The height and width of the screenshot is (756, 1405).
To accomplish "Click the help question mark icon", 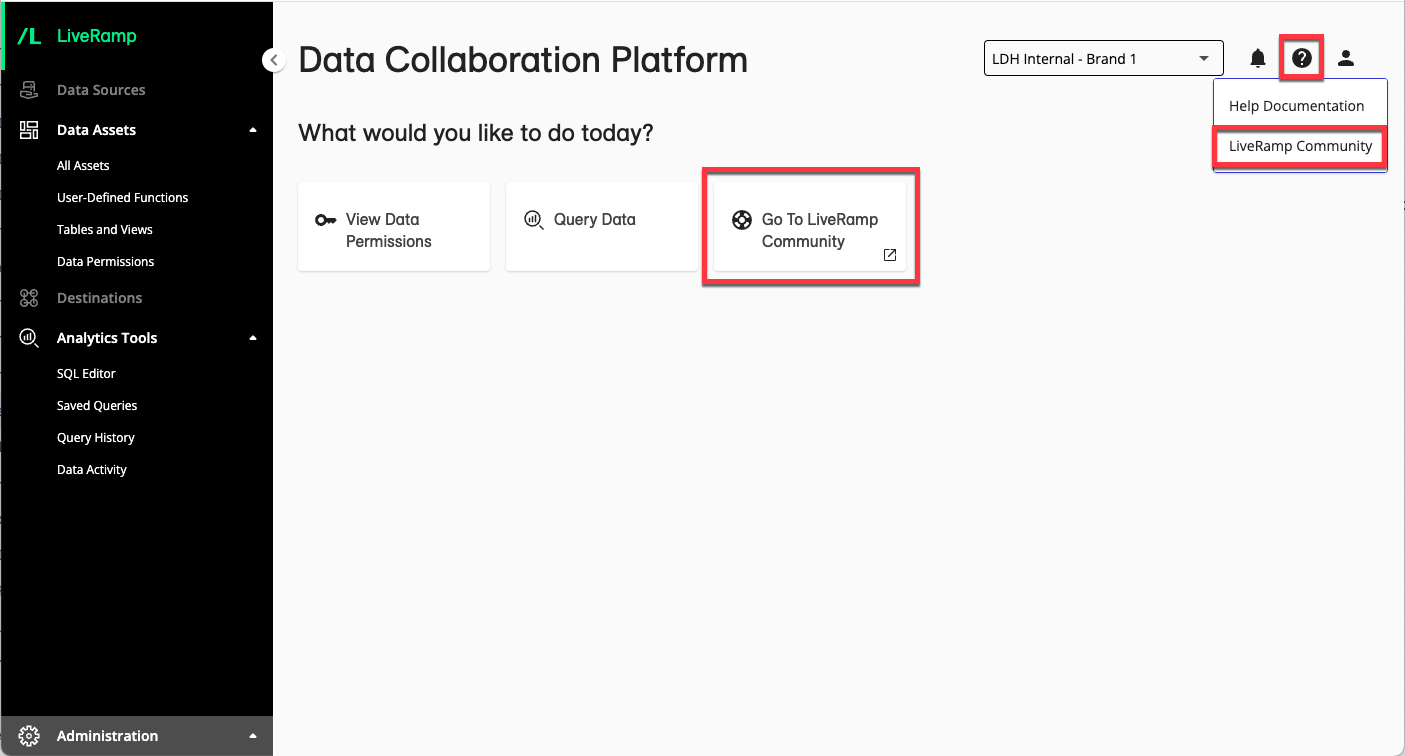I will click(x=1302, y=59).
